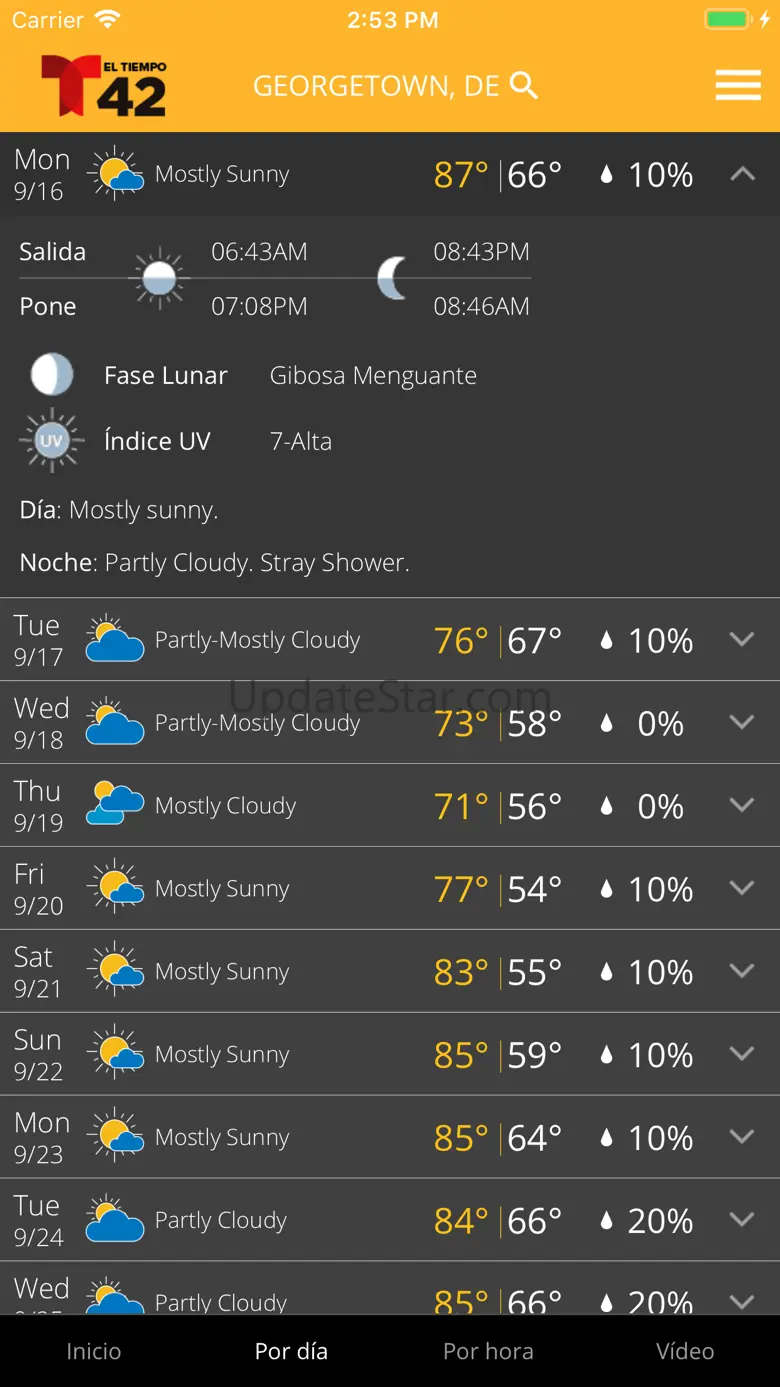
Task: Tap the Fase Lunar moon phase icon
Action: point(51,375)
